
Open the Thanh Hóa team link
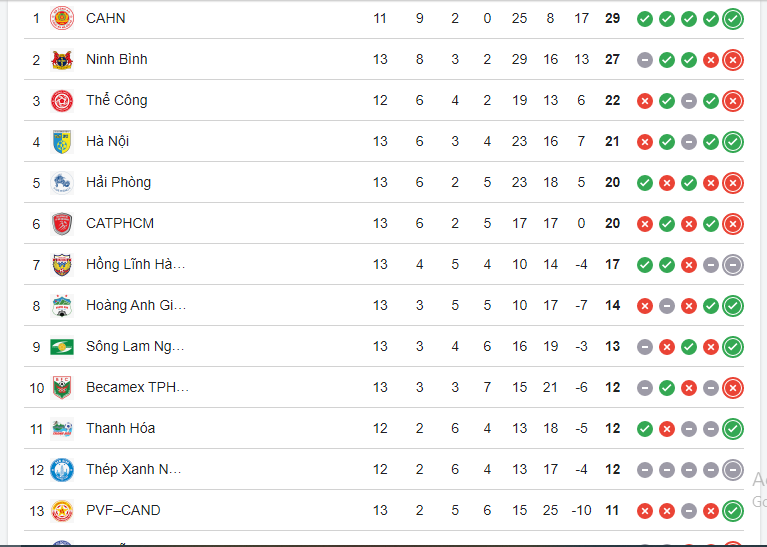coord(120,428)
